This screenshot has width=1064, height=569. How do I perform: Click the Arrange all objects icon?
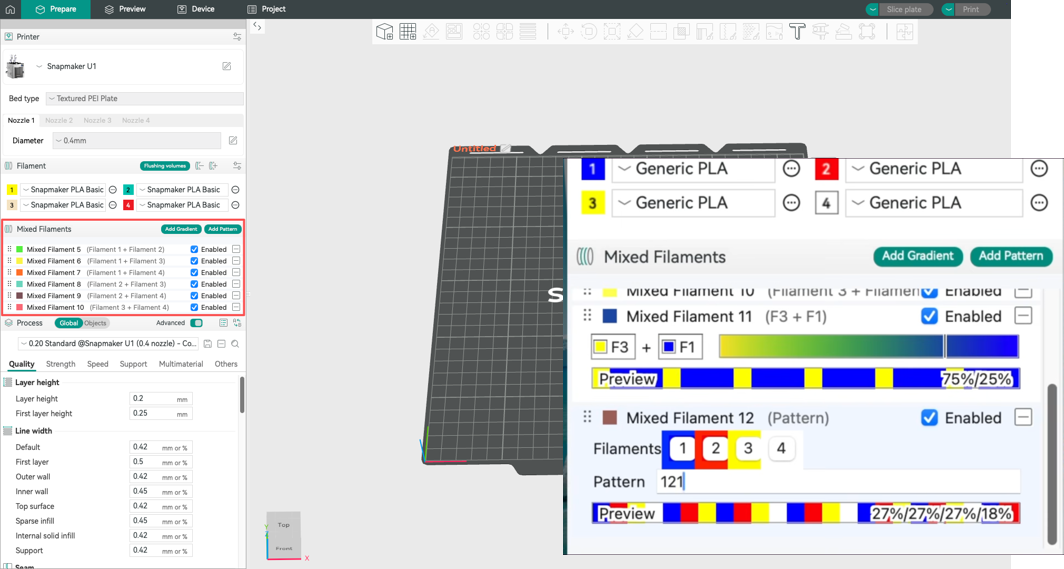point(482,32)
